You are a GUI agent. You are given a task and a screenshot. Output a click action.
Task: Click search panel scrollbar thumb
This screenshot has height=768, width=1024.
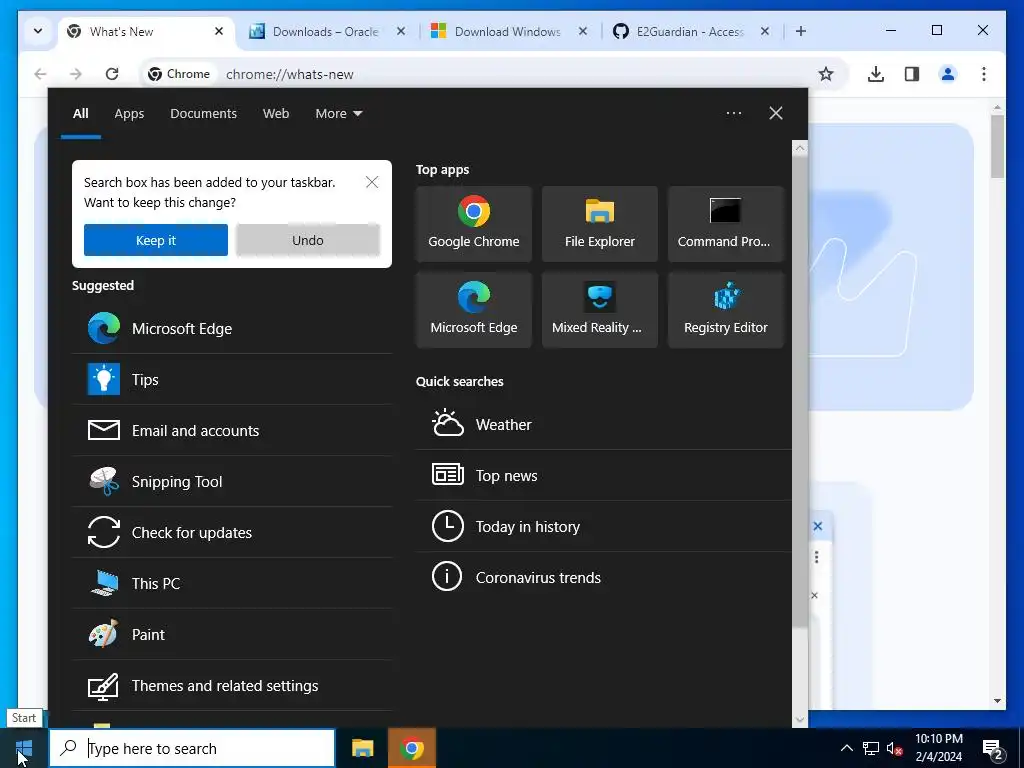pos(800,392)
